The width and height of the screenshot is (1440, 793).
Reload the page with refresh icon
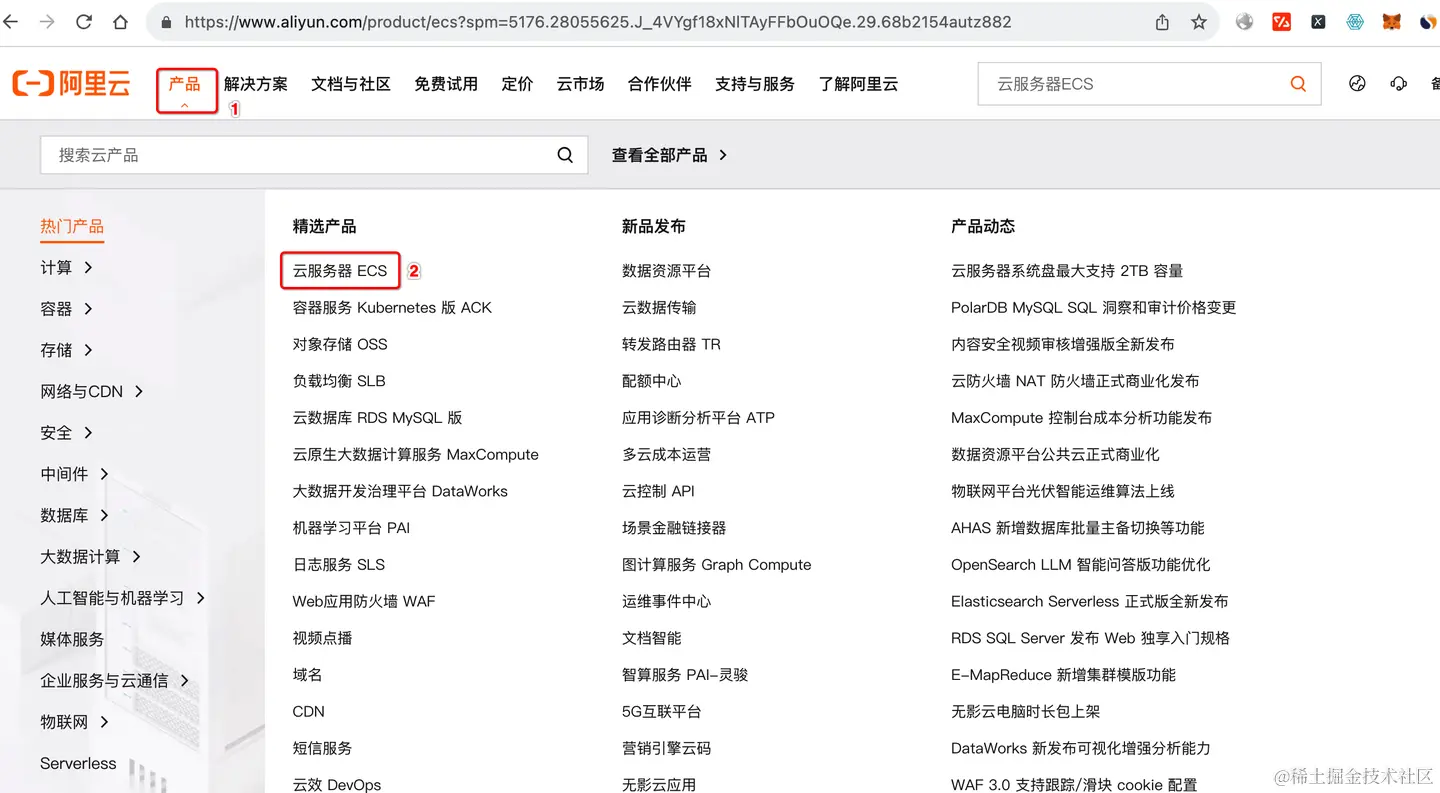[x=84, y=22]
